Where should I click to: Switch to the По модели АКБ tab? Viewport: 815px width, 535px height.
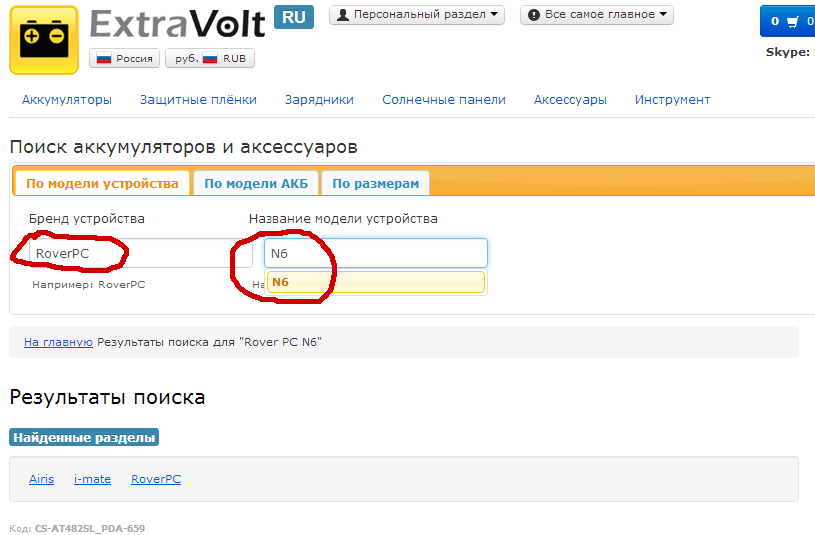(256, 184)
